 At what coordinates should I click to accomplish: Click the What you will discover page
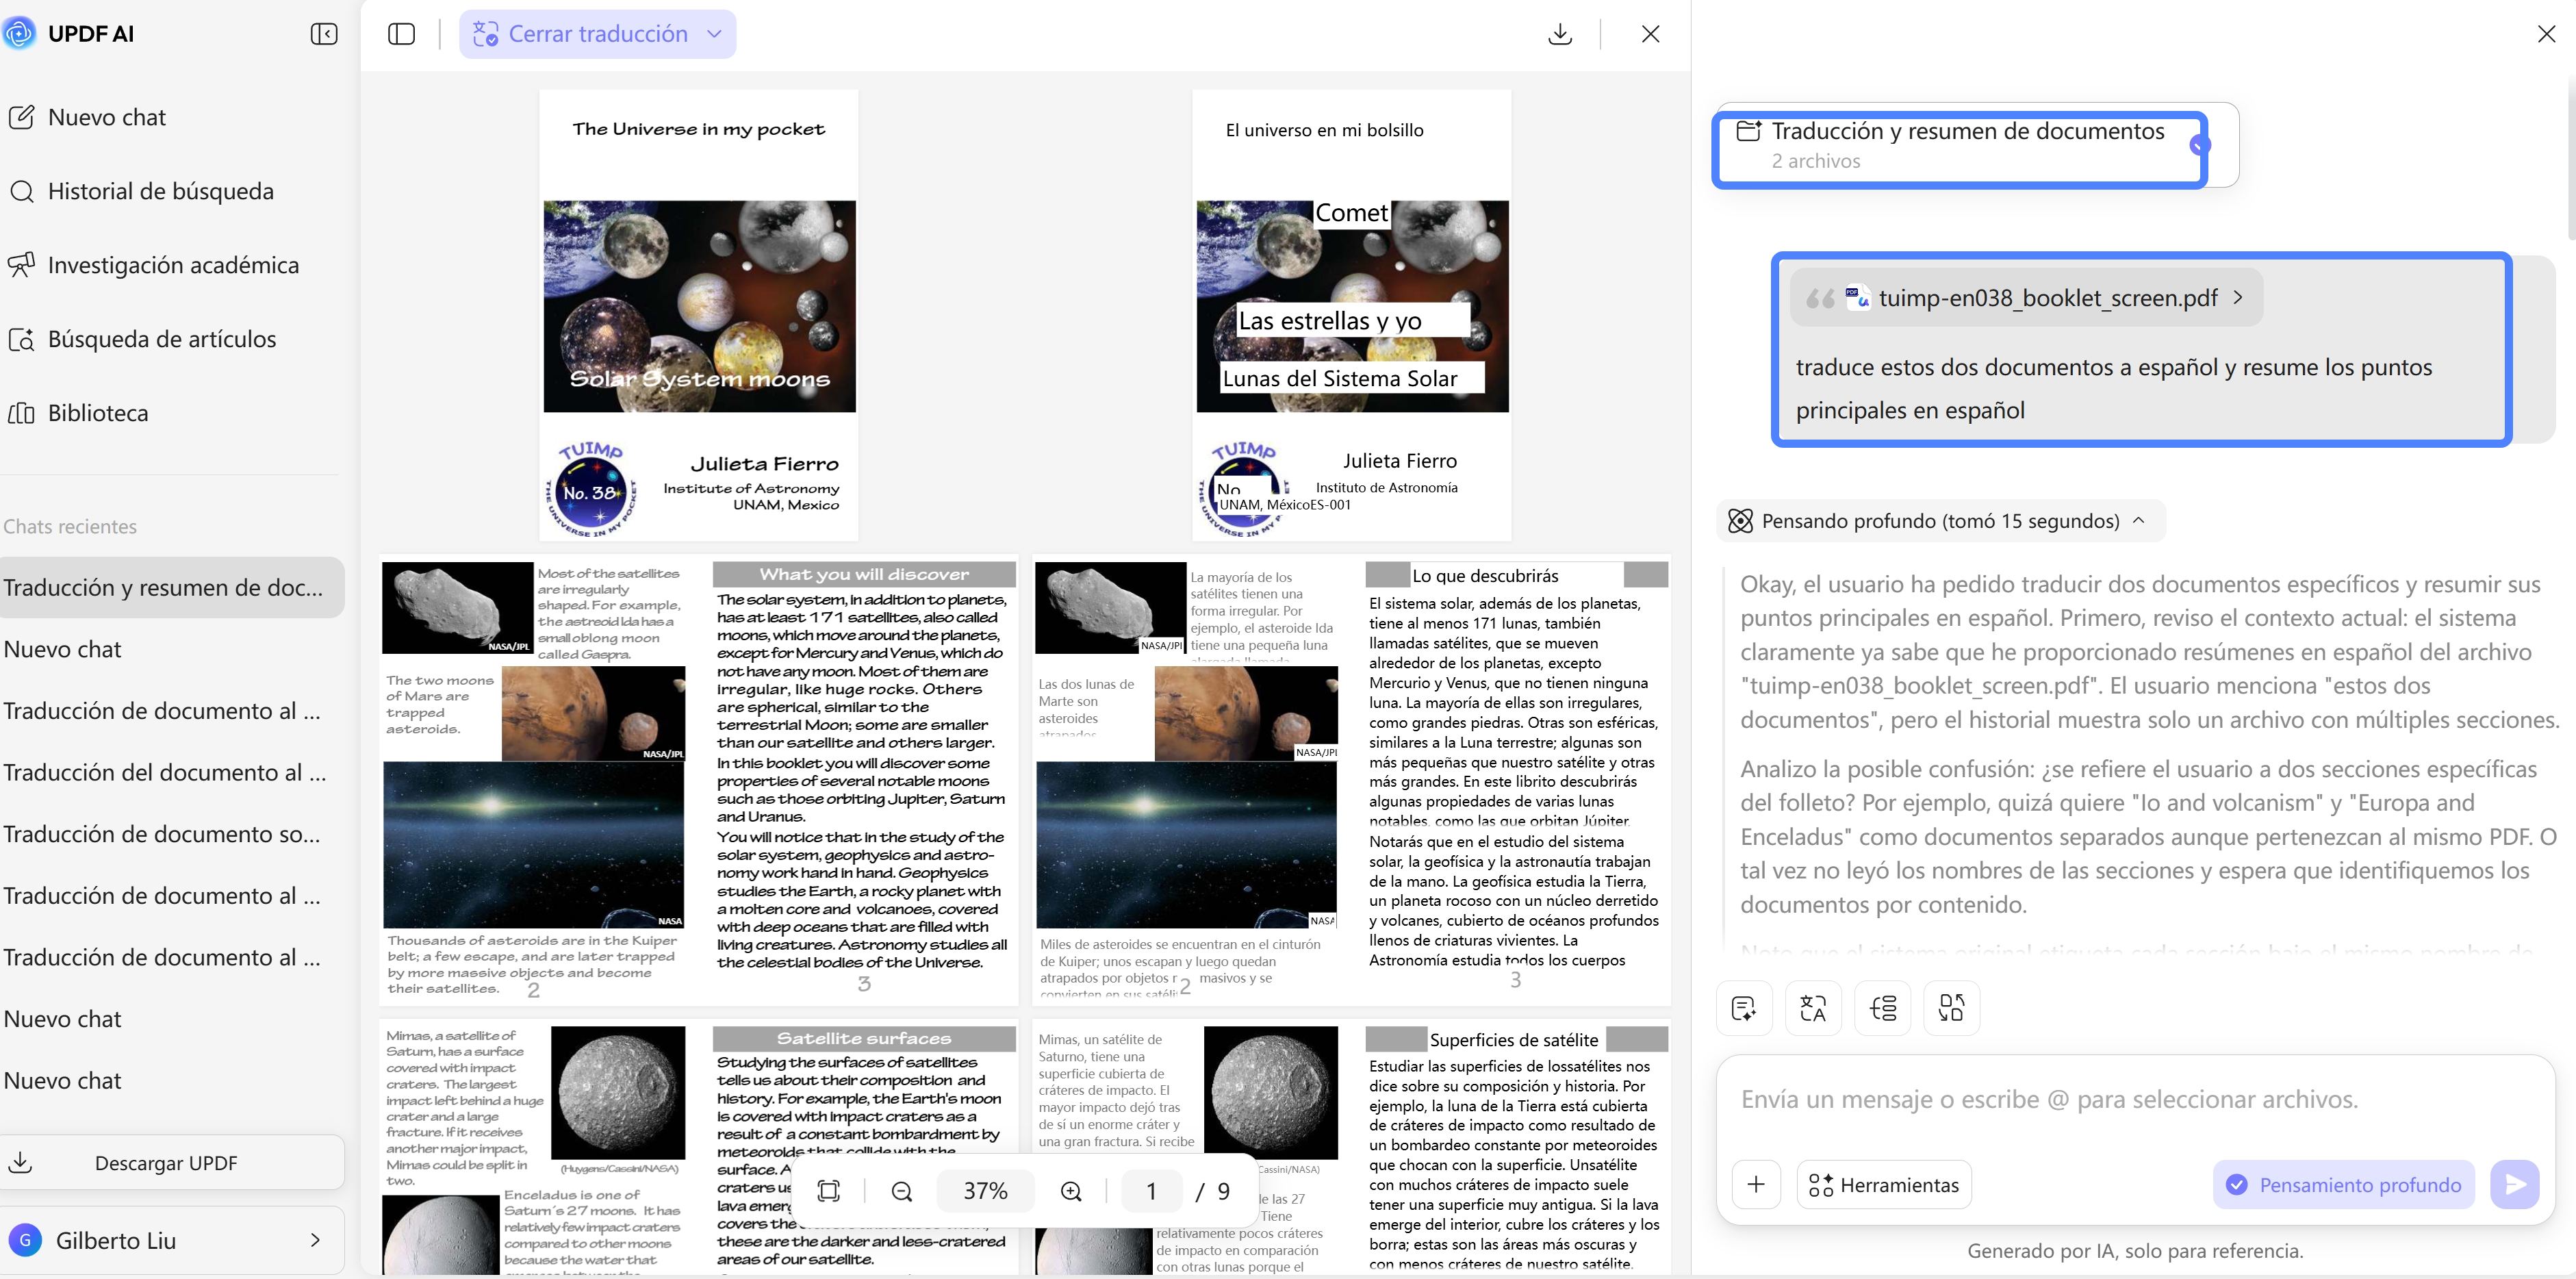tap(864, 780)
